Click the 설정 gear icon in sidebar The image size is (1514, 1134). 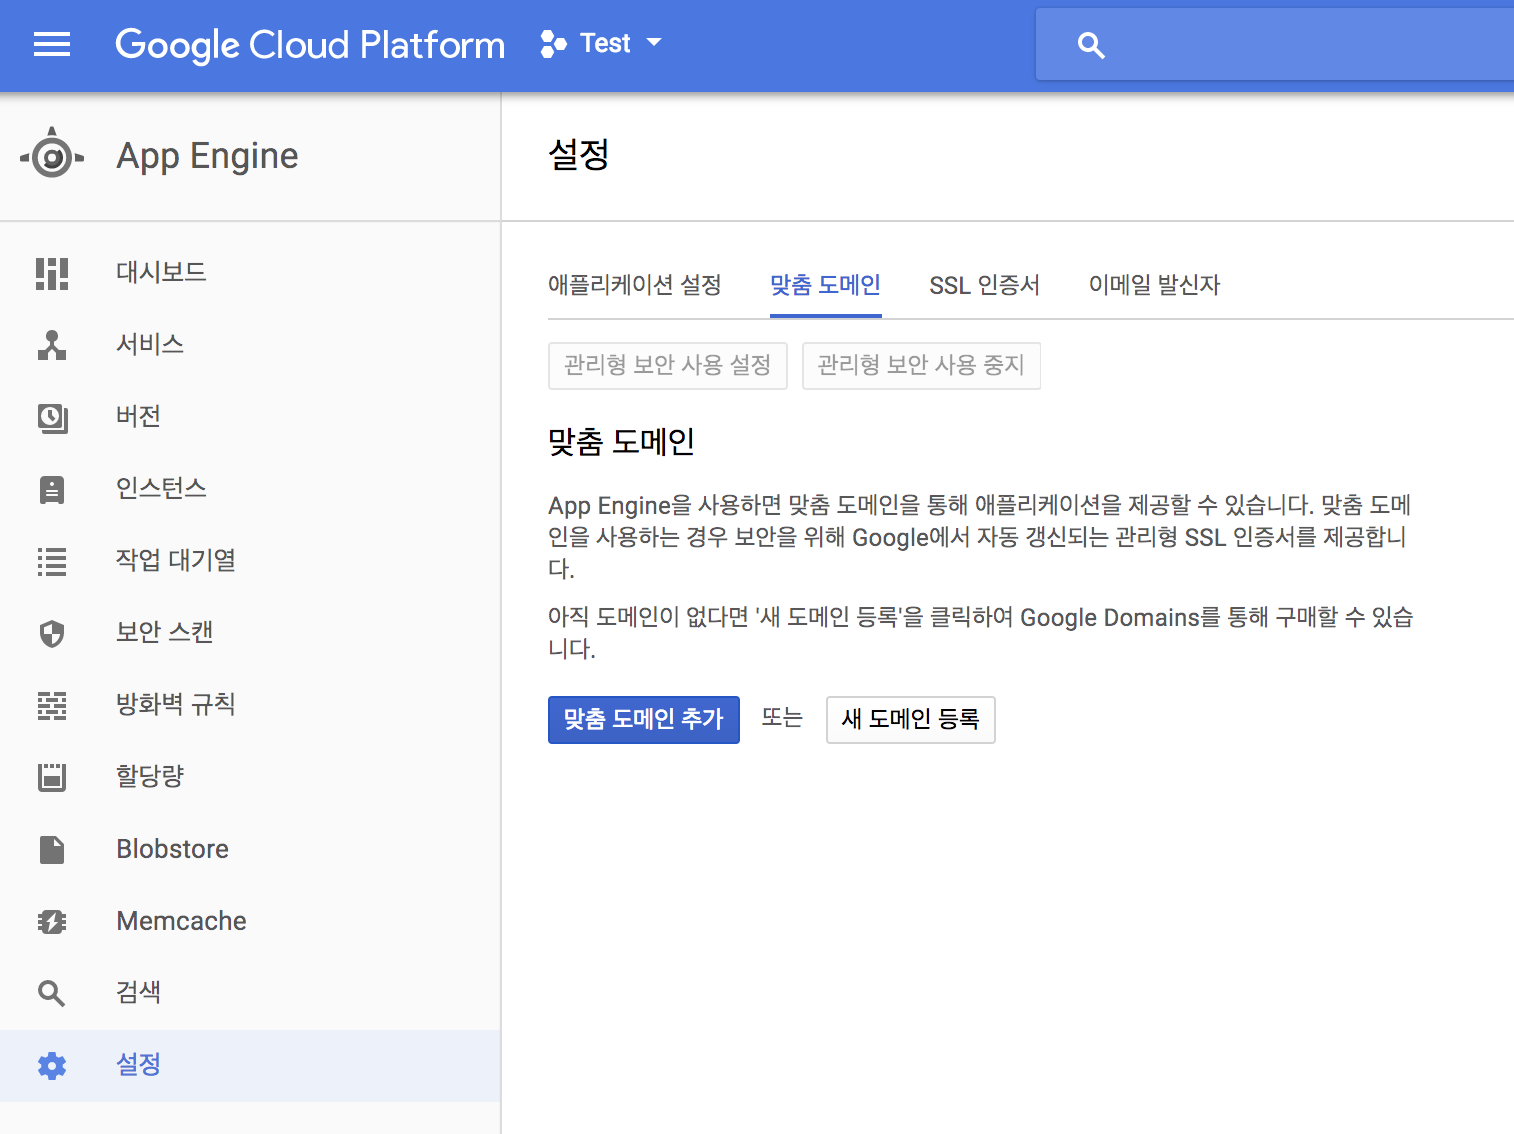coord(52,1066)
